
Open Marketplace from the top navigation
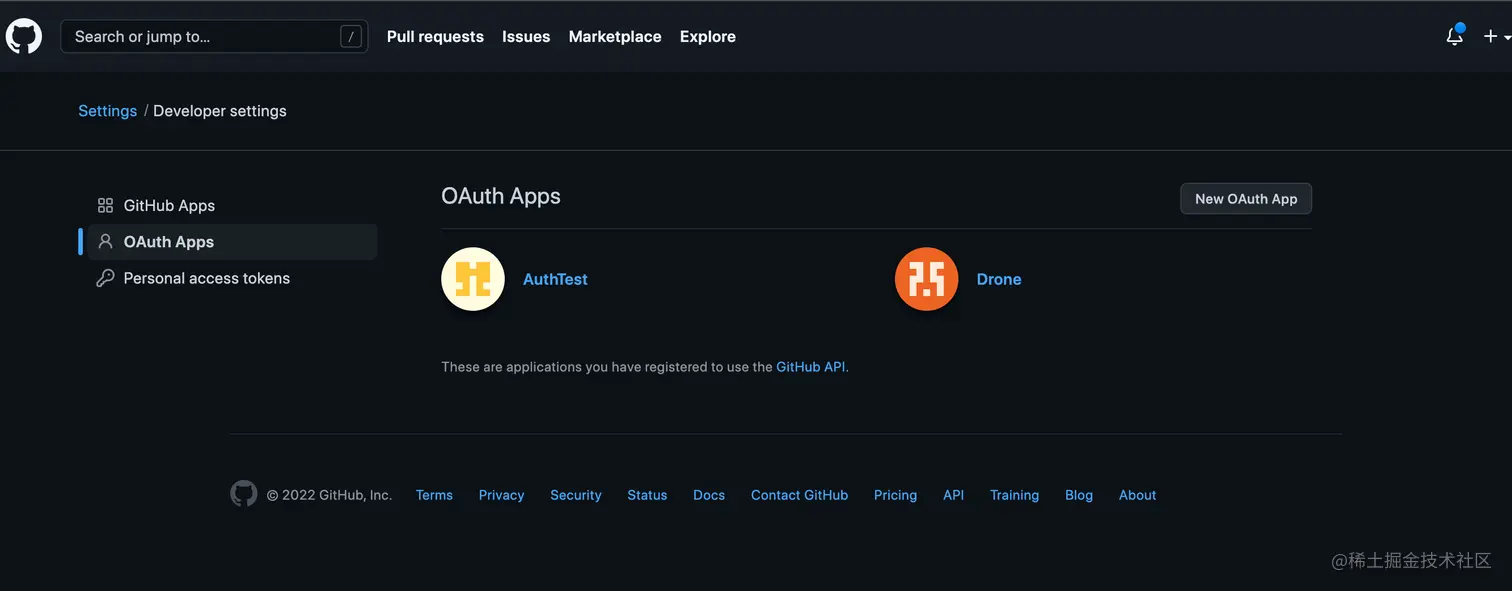pyautogui.click(x=615, y=37)
